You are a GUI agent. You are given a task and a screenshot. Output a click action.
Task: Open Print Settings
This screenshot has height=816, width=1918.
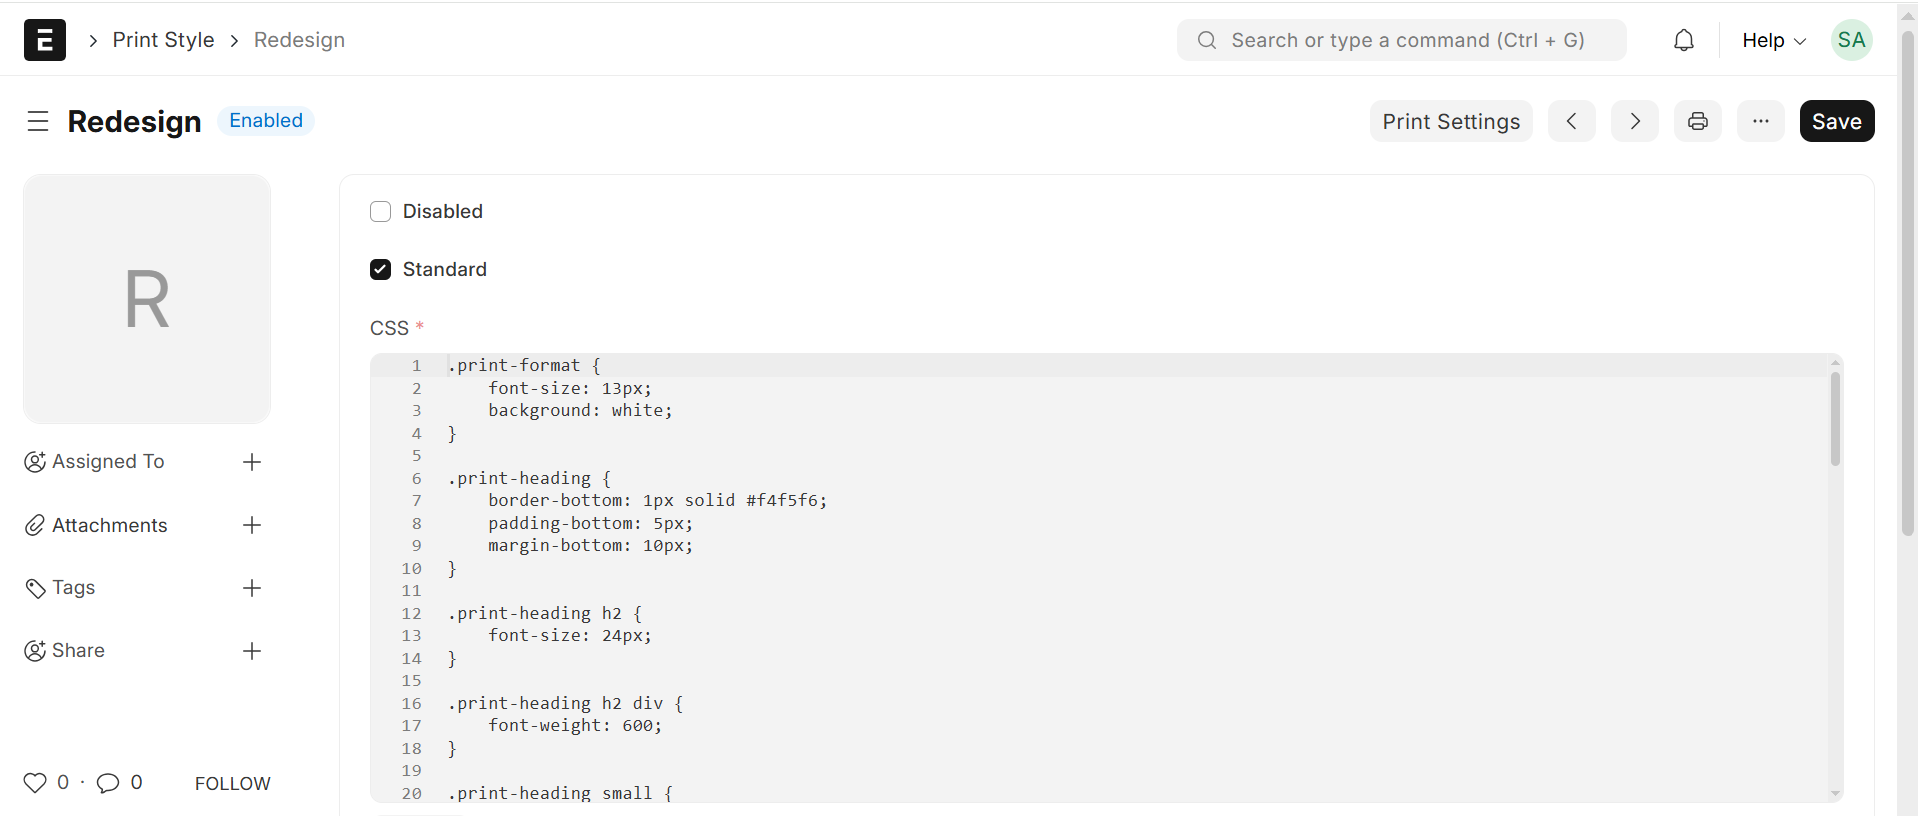[1450, 121]
